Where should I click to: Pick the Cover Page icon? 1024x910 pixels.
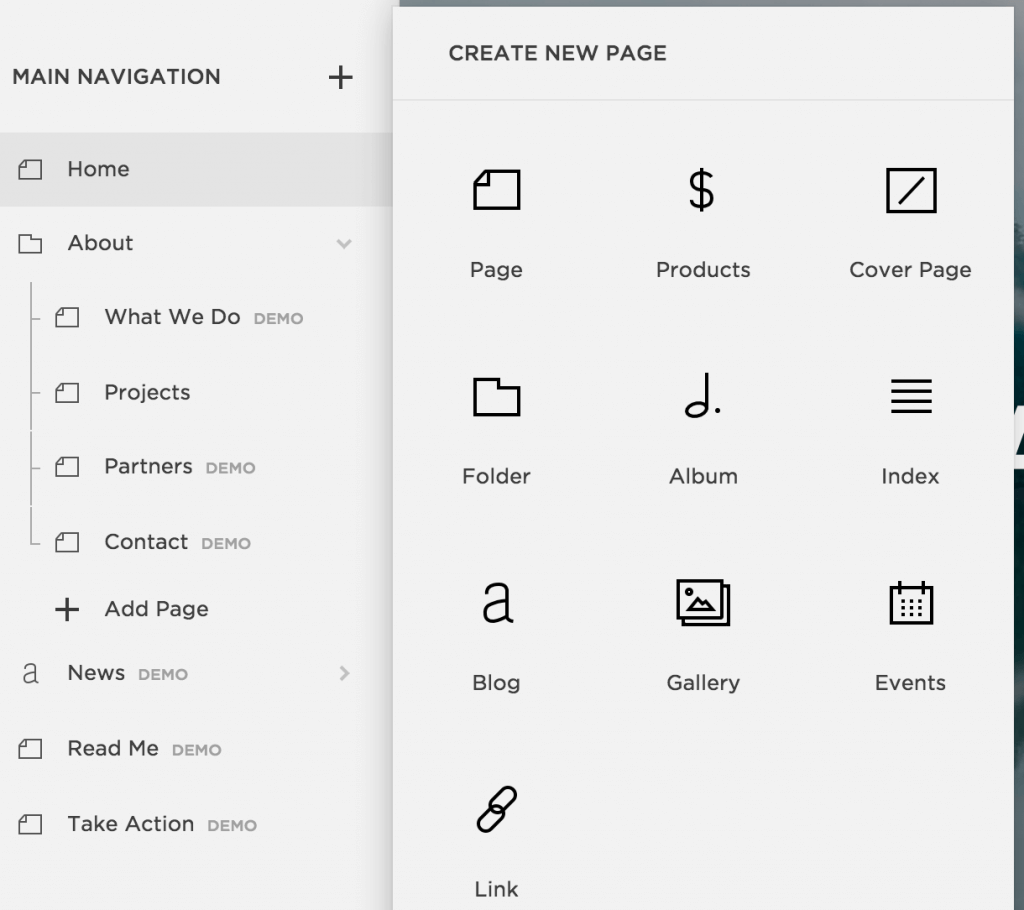click(911, 191)
